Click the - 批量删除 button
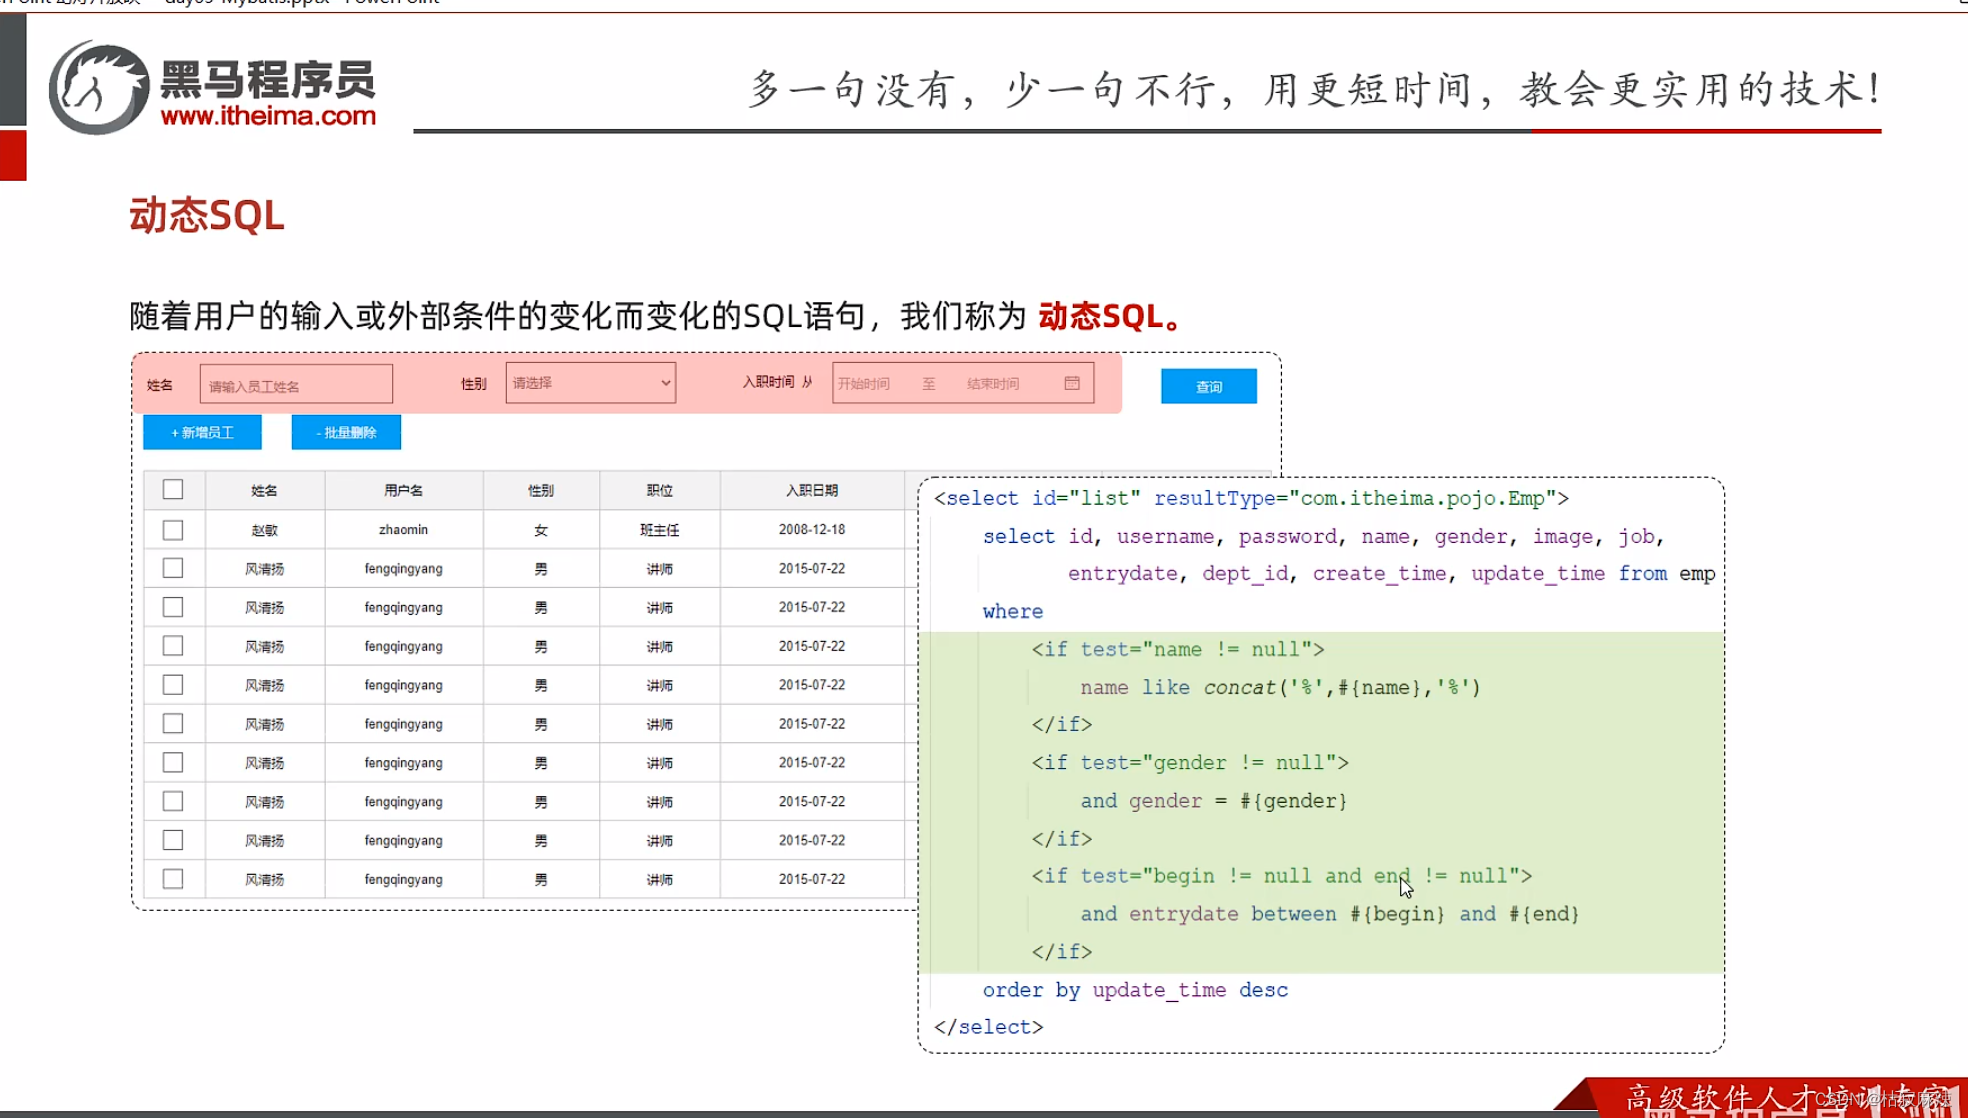This screenshot has height=1118, width=1968. pyautogui.click(x=346, y=432)
